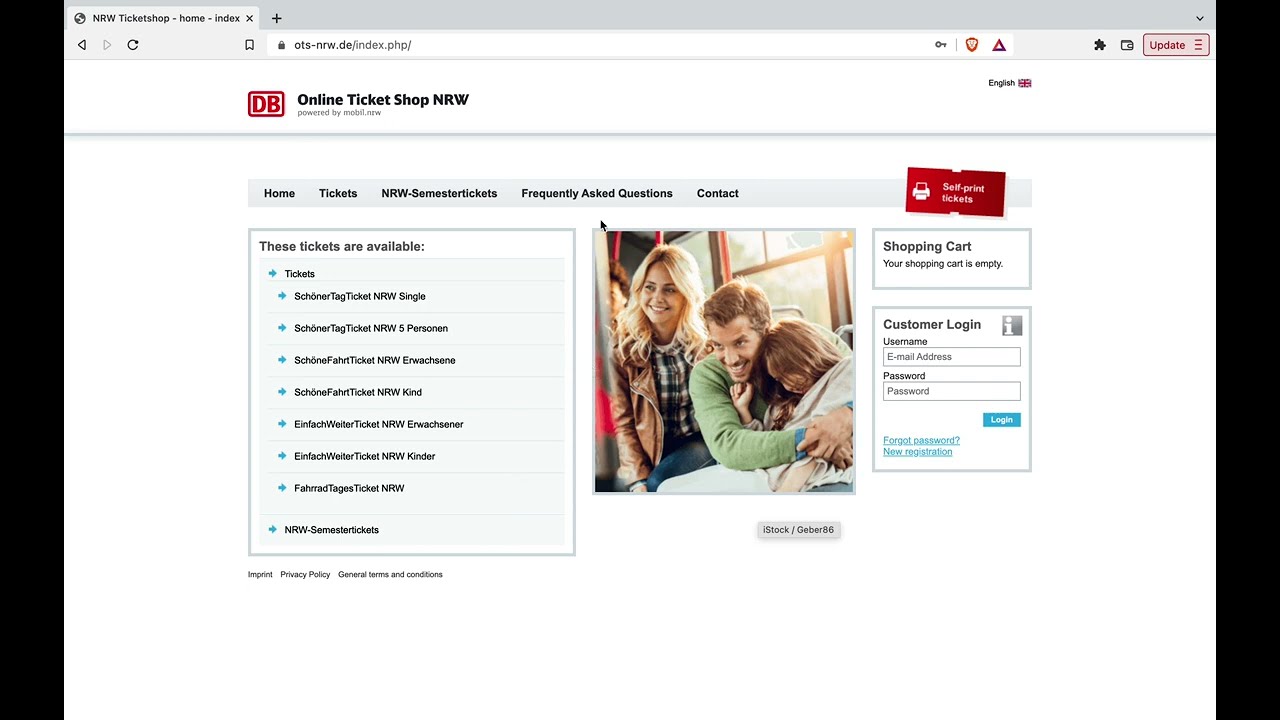
Task: Click the password key icon in address bar
Action: click(941, 45)
